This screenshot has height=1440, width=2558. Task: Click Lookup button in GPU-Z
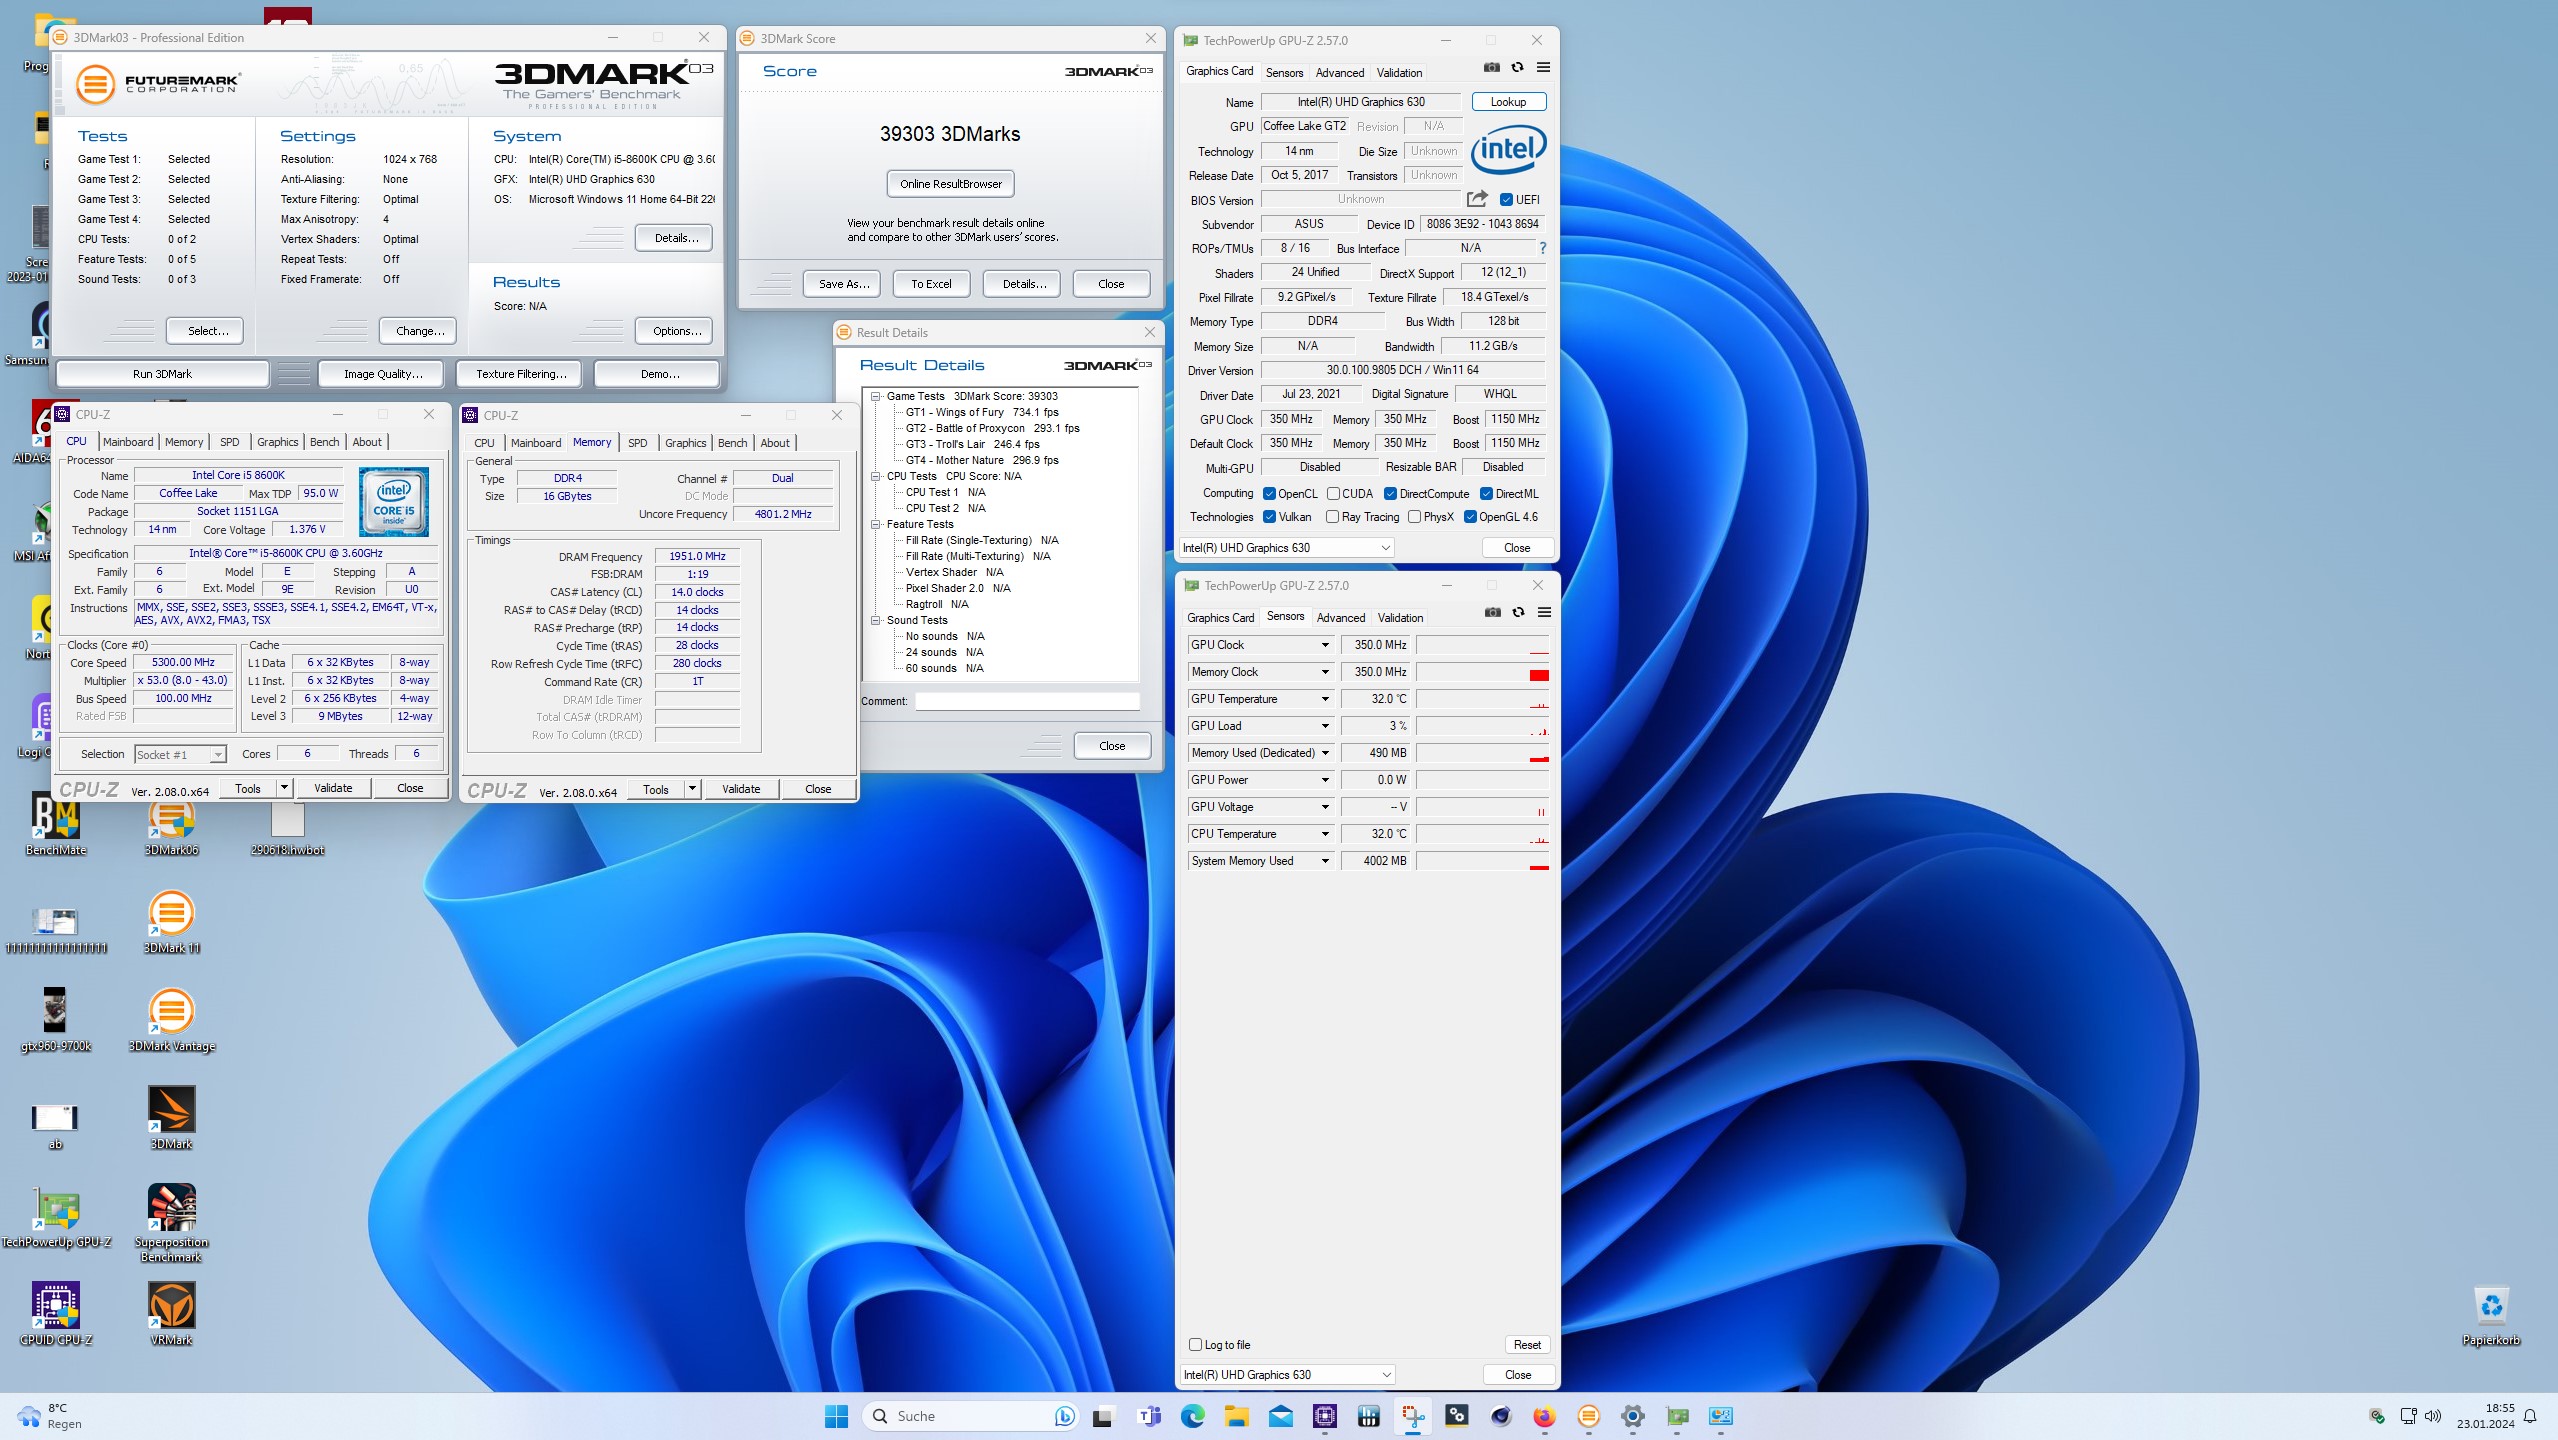[1508, 102]
